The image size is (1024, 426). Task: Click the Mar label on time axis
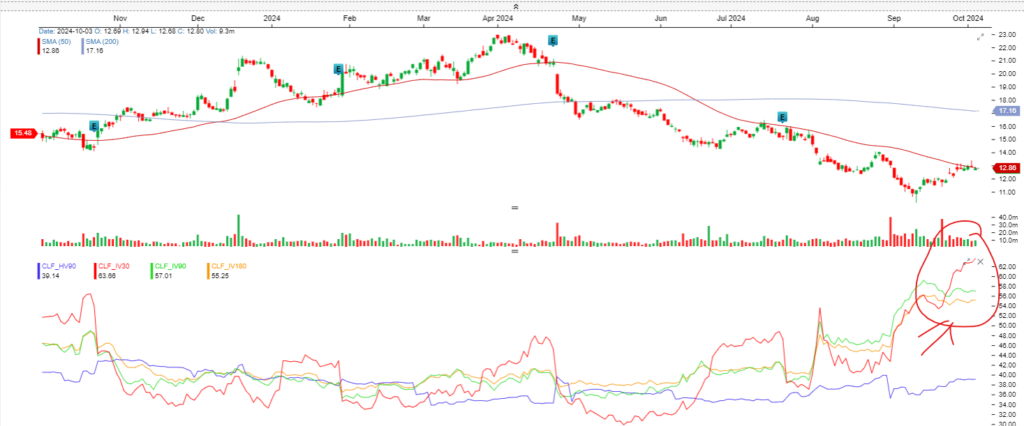click(424, 19)
